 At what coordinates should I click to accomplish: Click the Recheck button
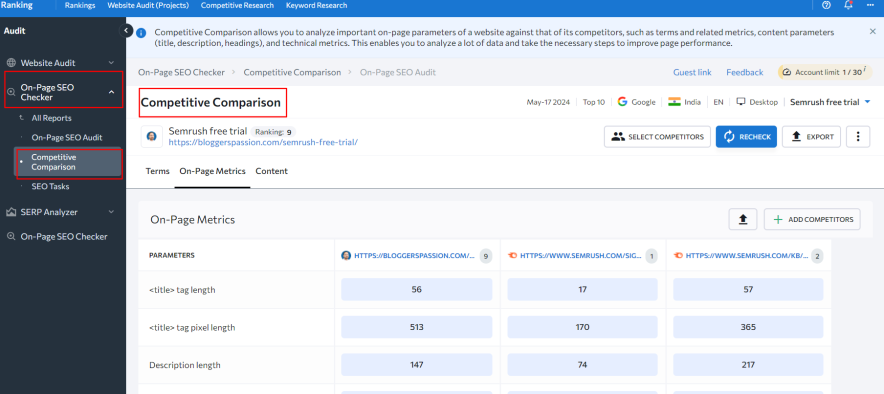point(746,136)
